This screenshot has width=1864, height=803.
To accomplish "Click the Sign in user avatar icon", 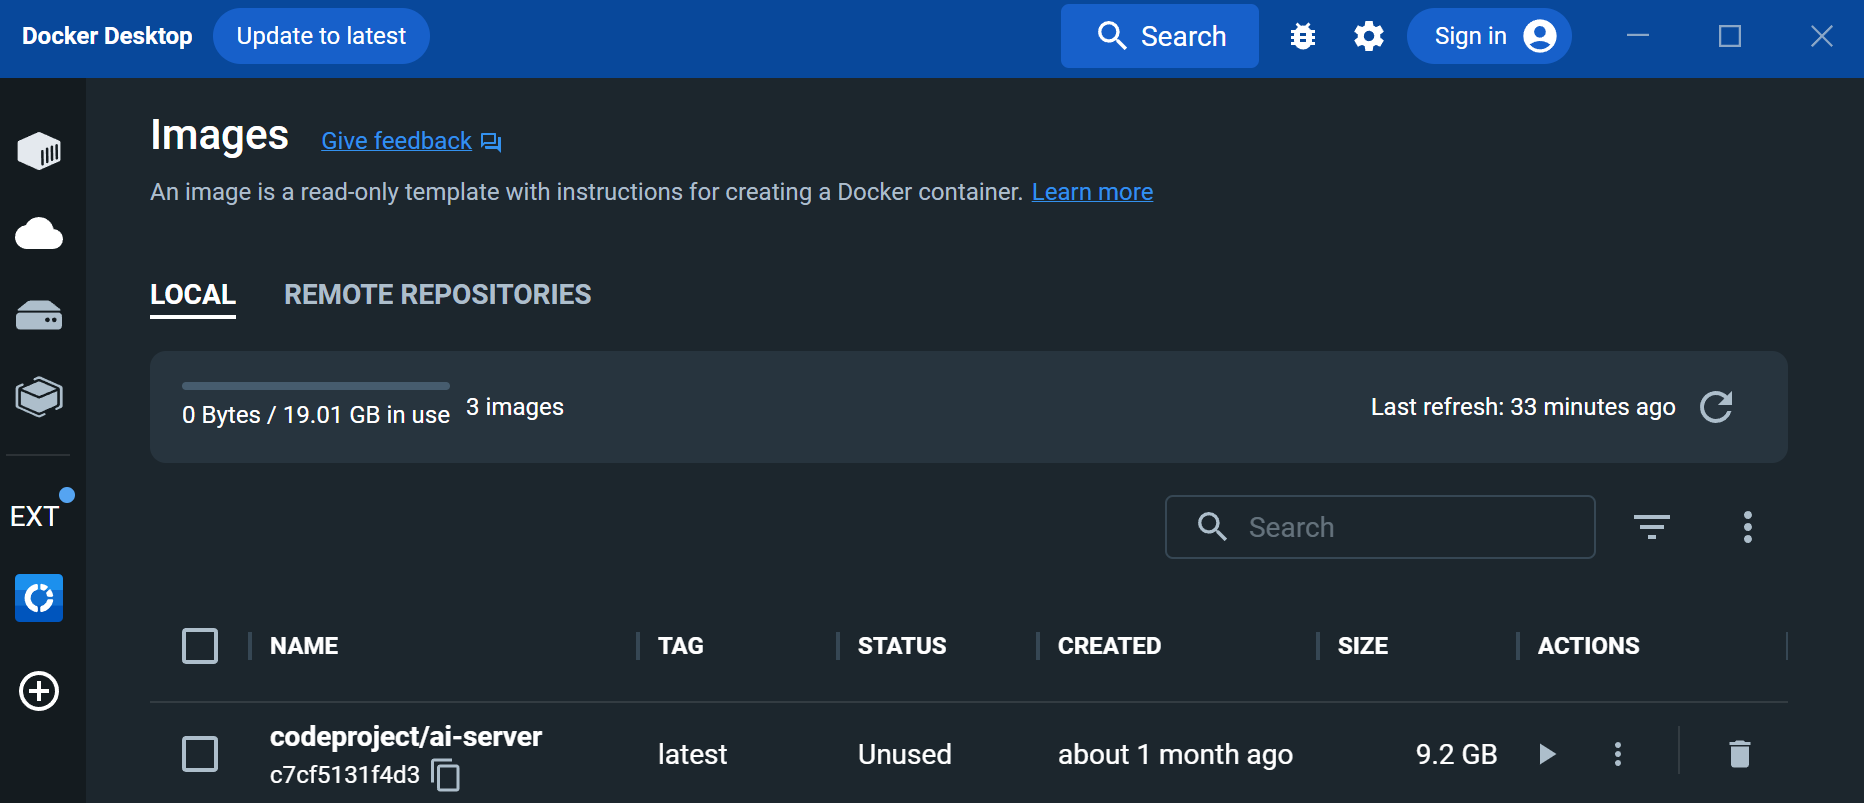I will [x=1540, y=36].
